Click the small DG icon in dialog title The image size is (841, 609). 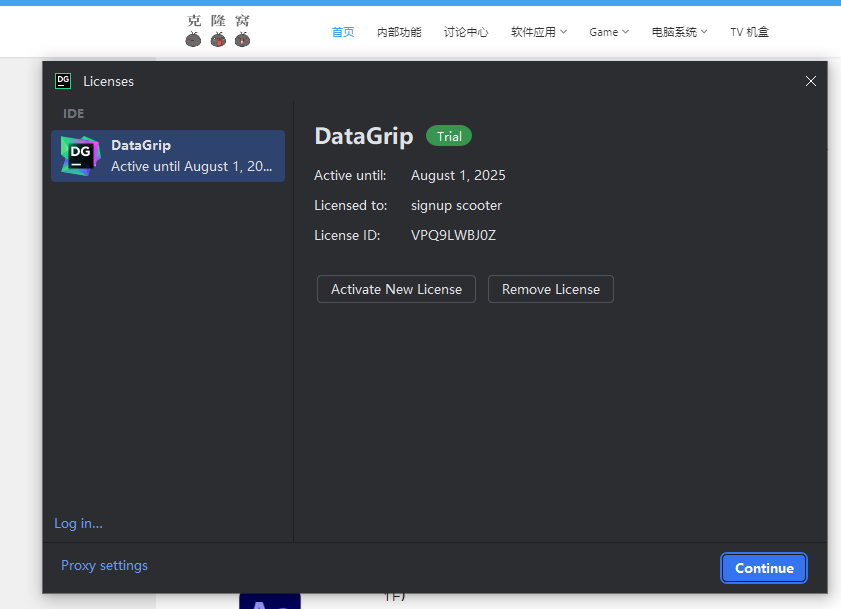coord(63,81)
